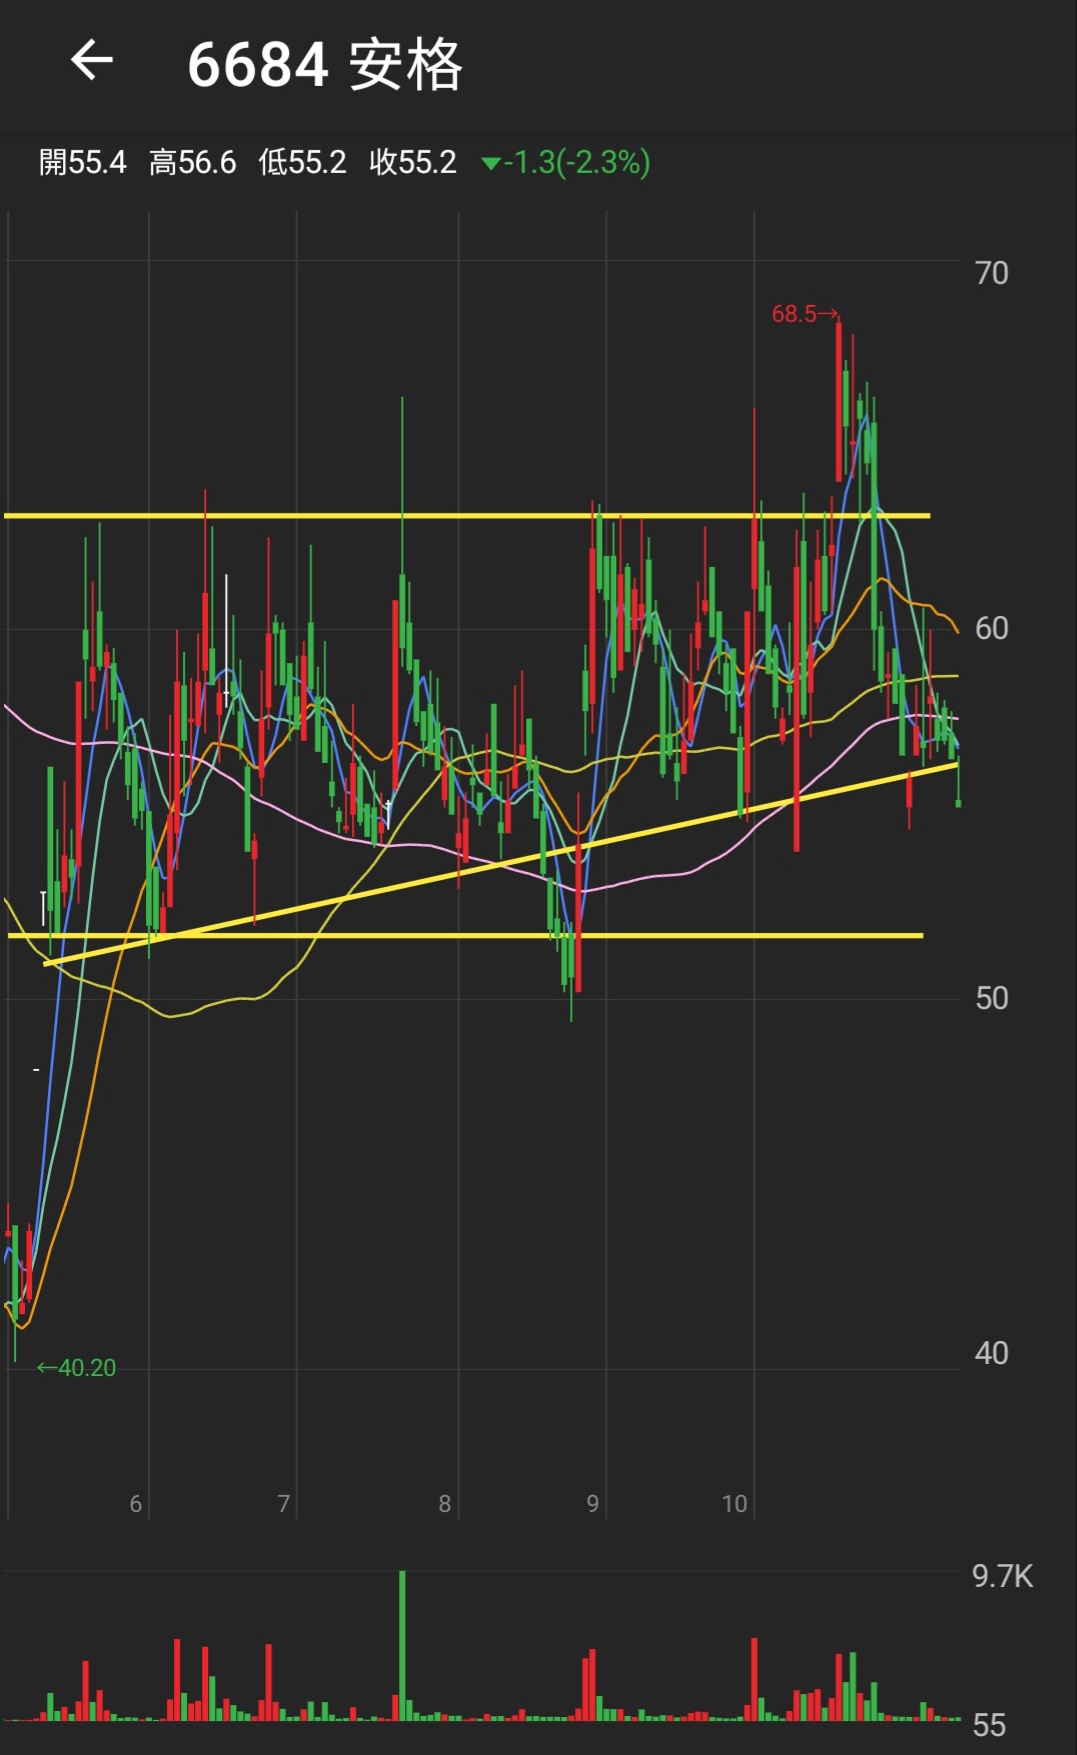Tap the green down-triangle change indicator
This screenshot has width=1077, height=1755.
point(490,163)
